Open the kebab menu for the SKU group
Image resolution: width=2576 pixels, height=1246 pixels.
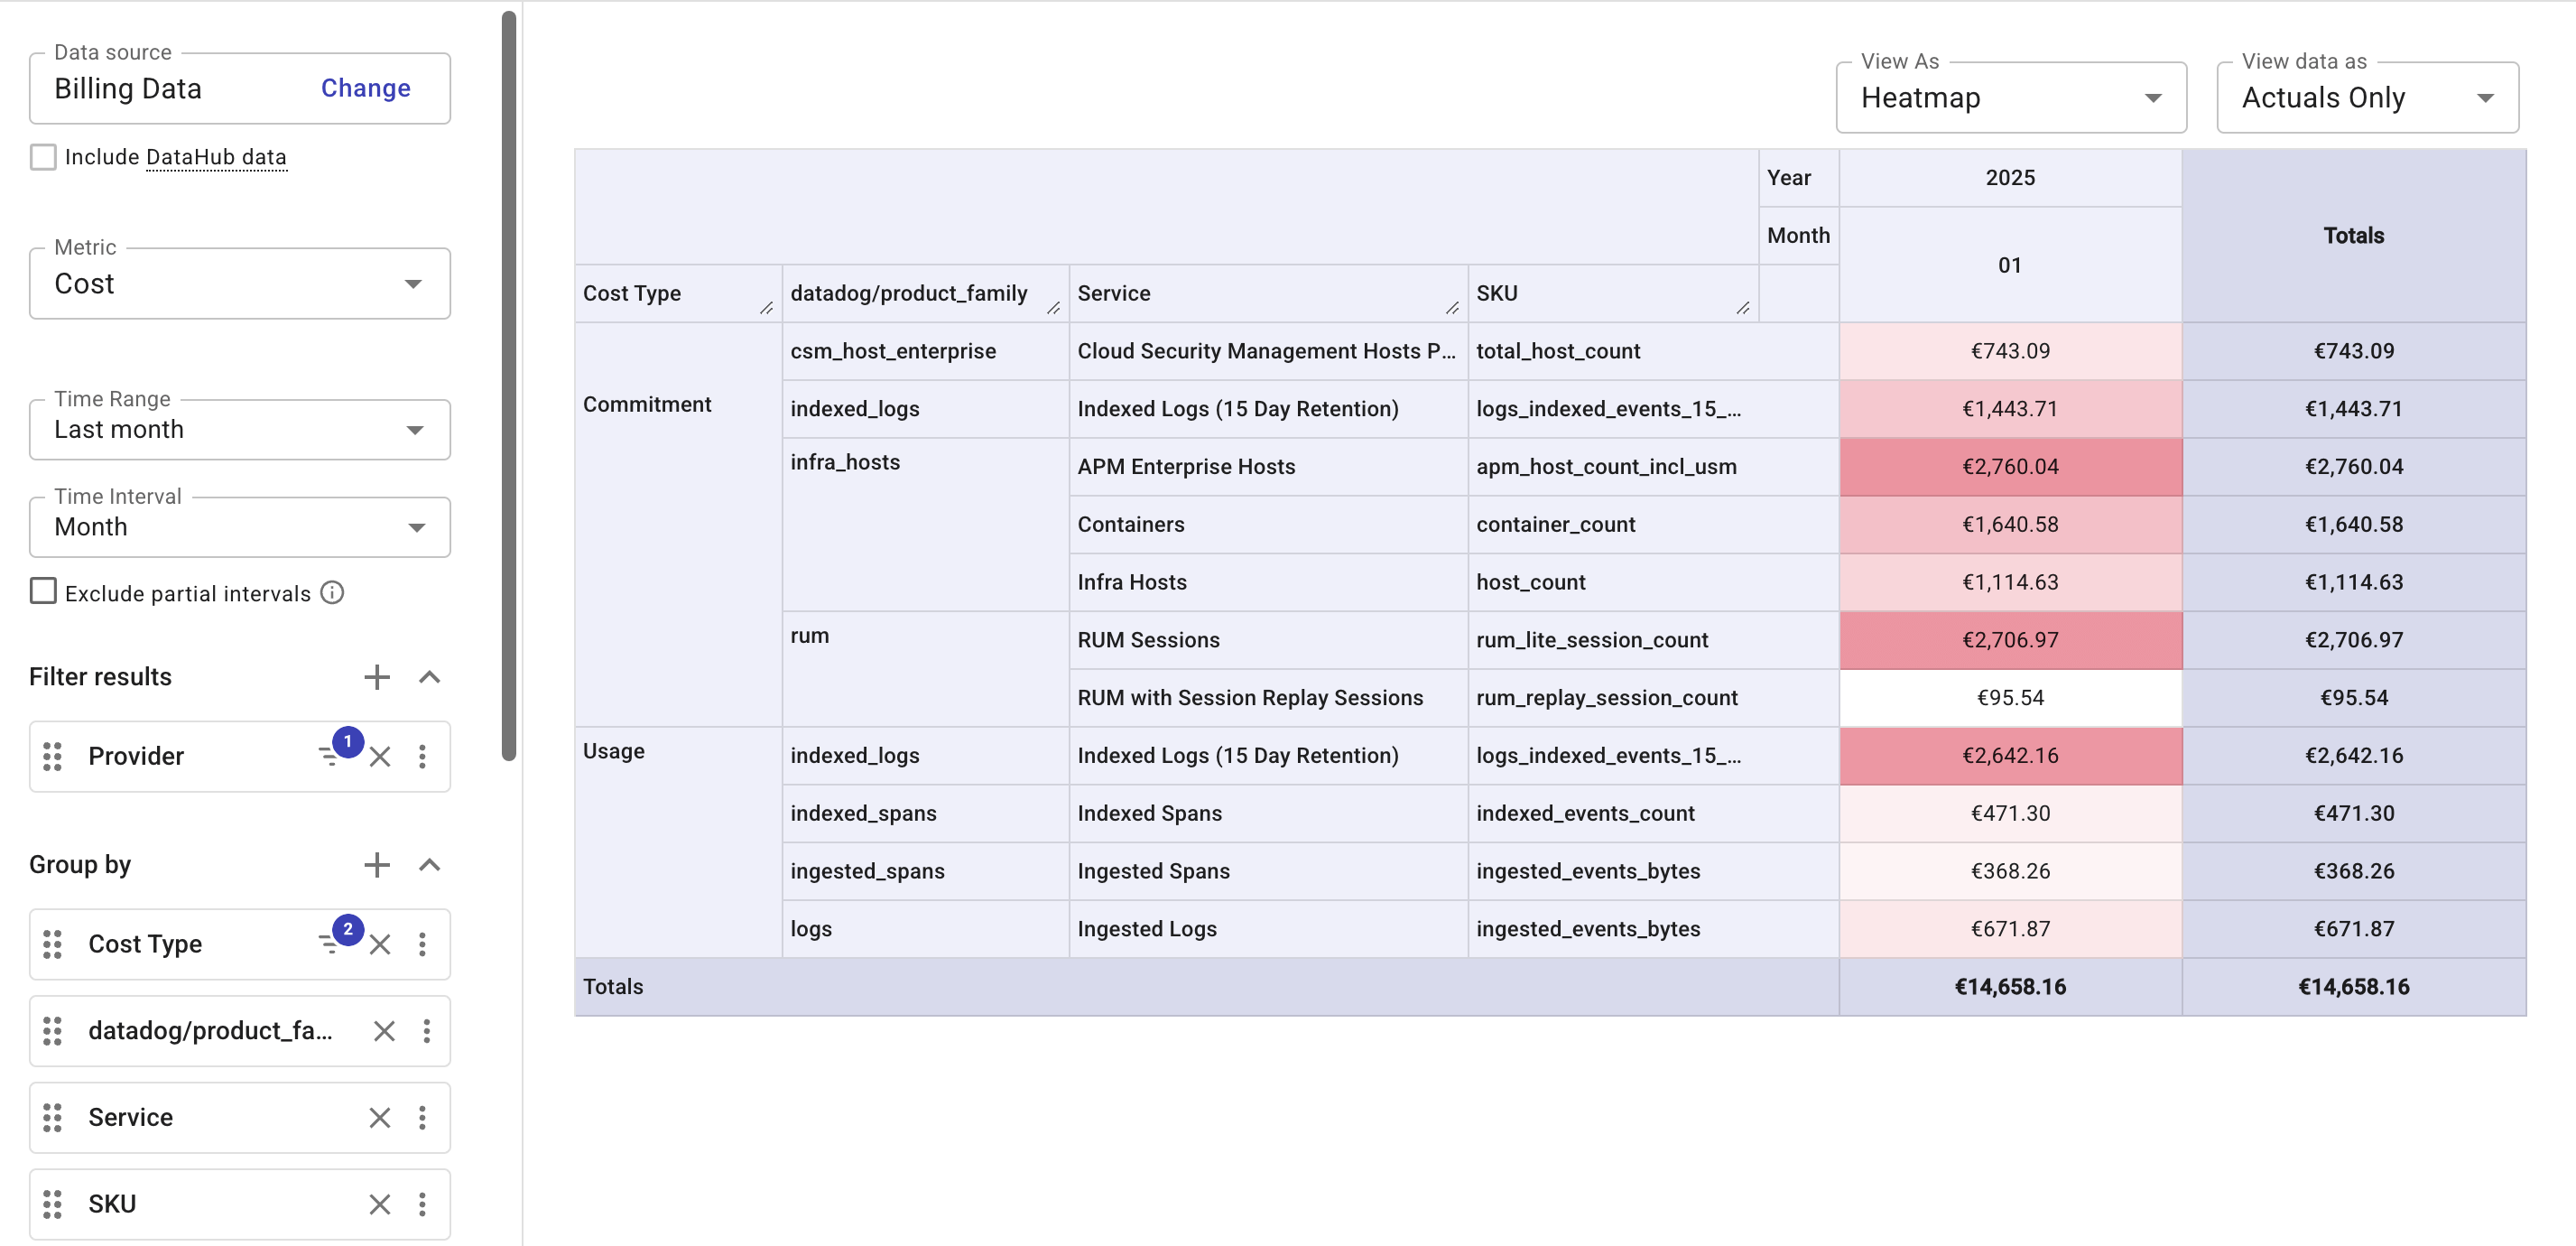(423, 1204)
